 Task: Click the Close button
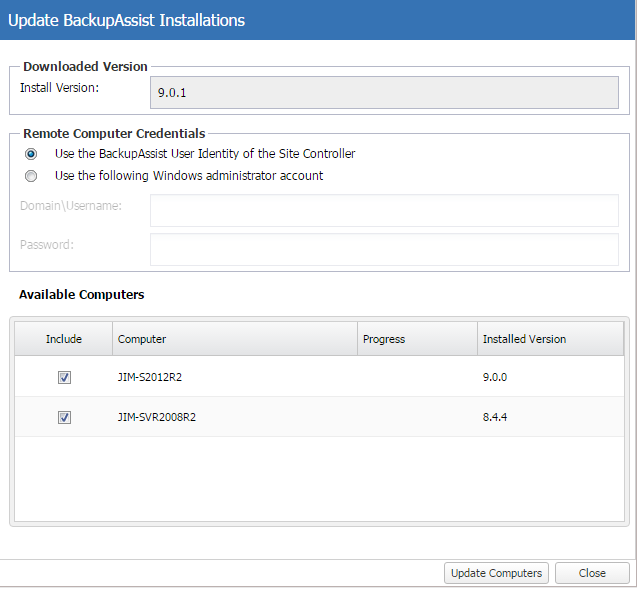[592, 573]
